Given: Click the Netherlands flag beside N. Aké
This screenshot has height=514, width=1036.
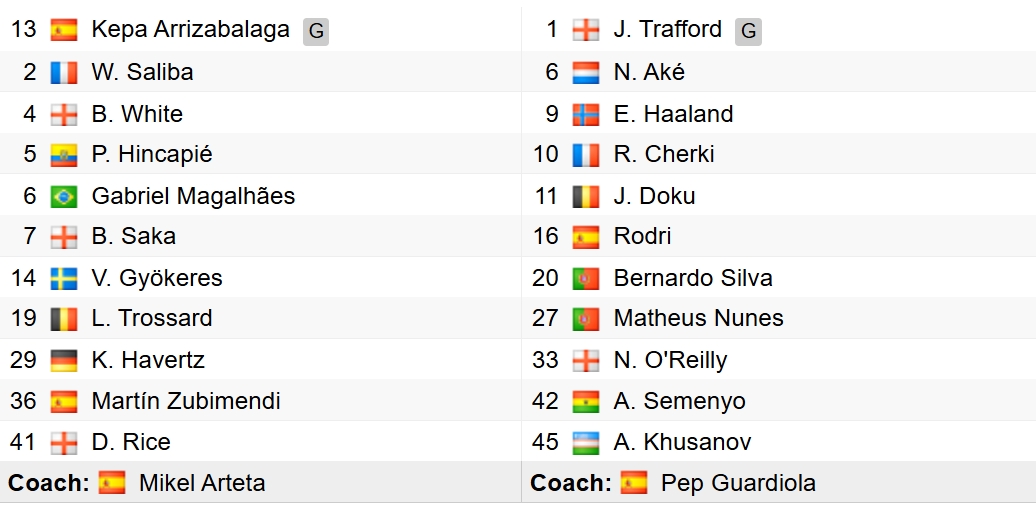Looking at the screenshot, I should 586,72.
